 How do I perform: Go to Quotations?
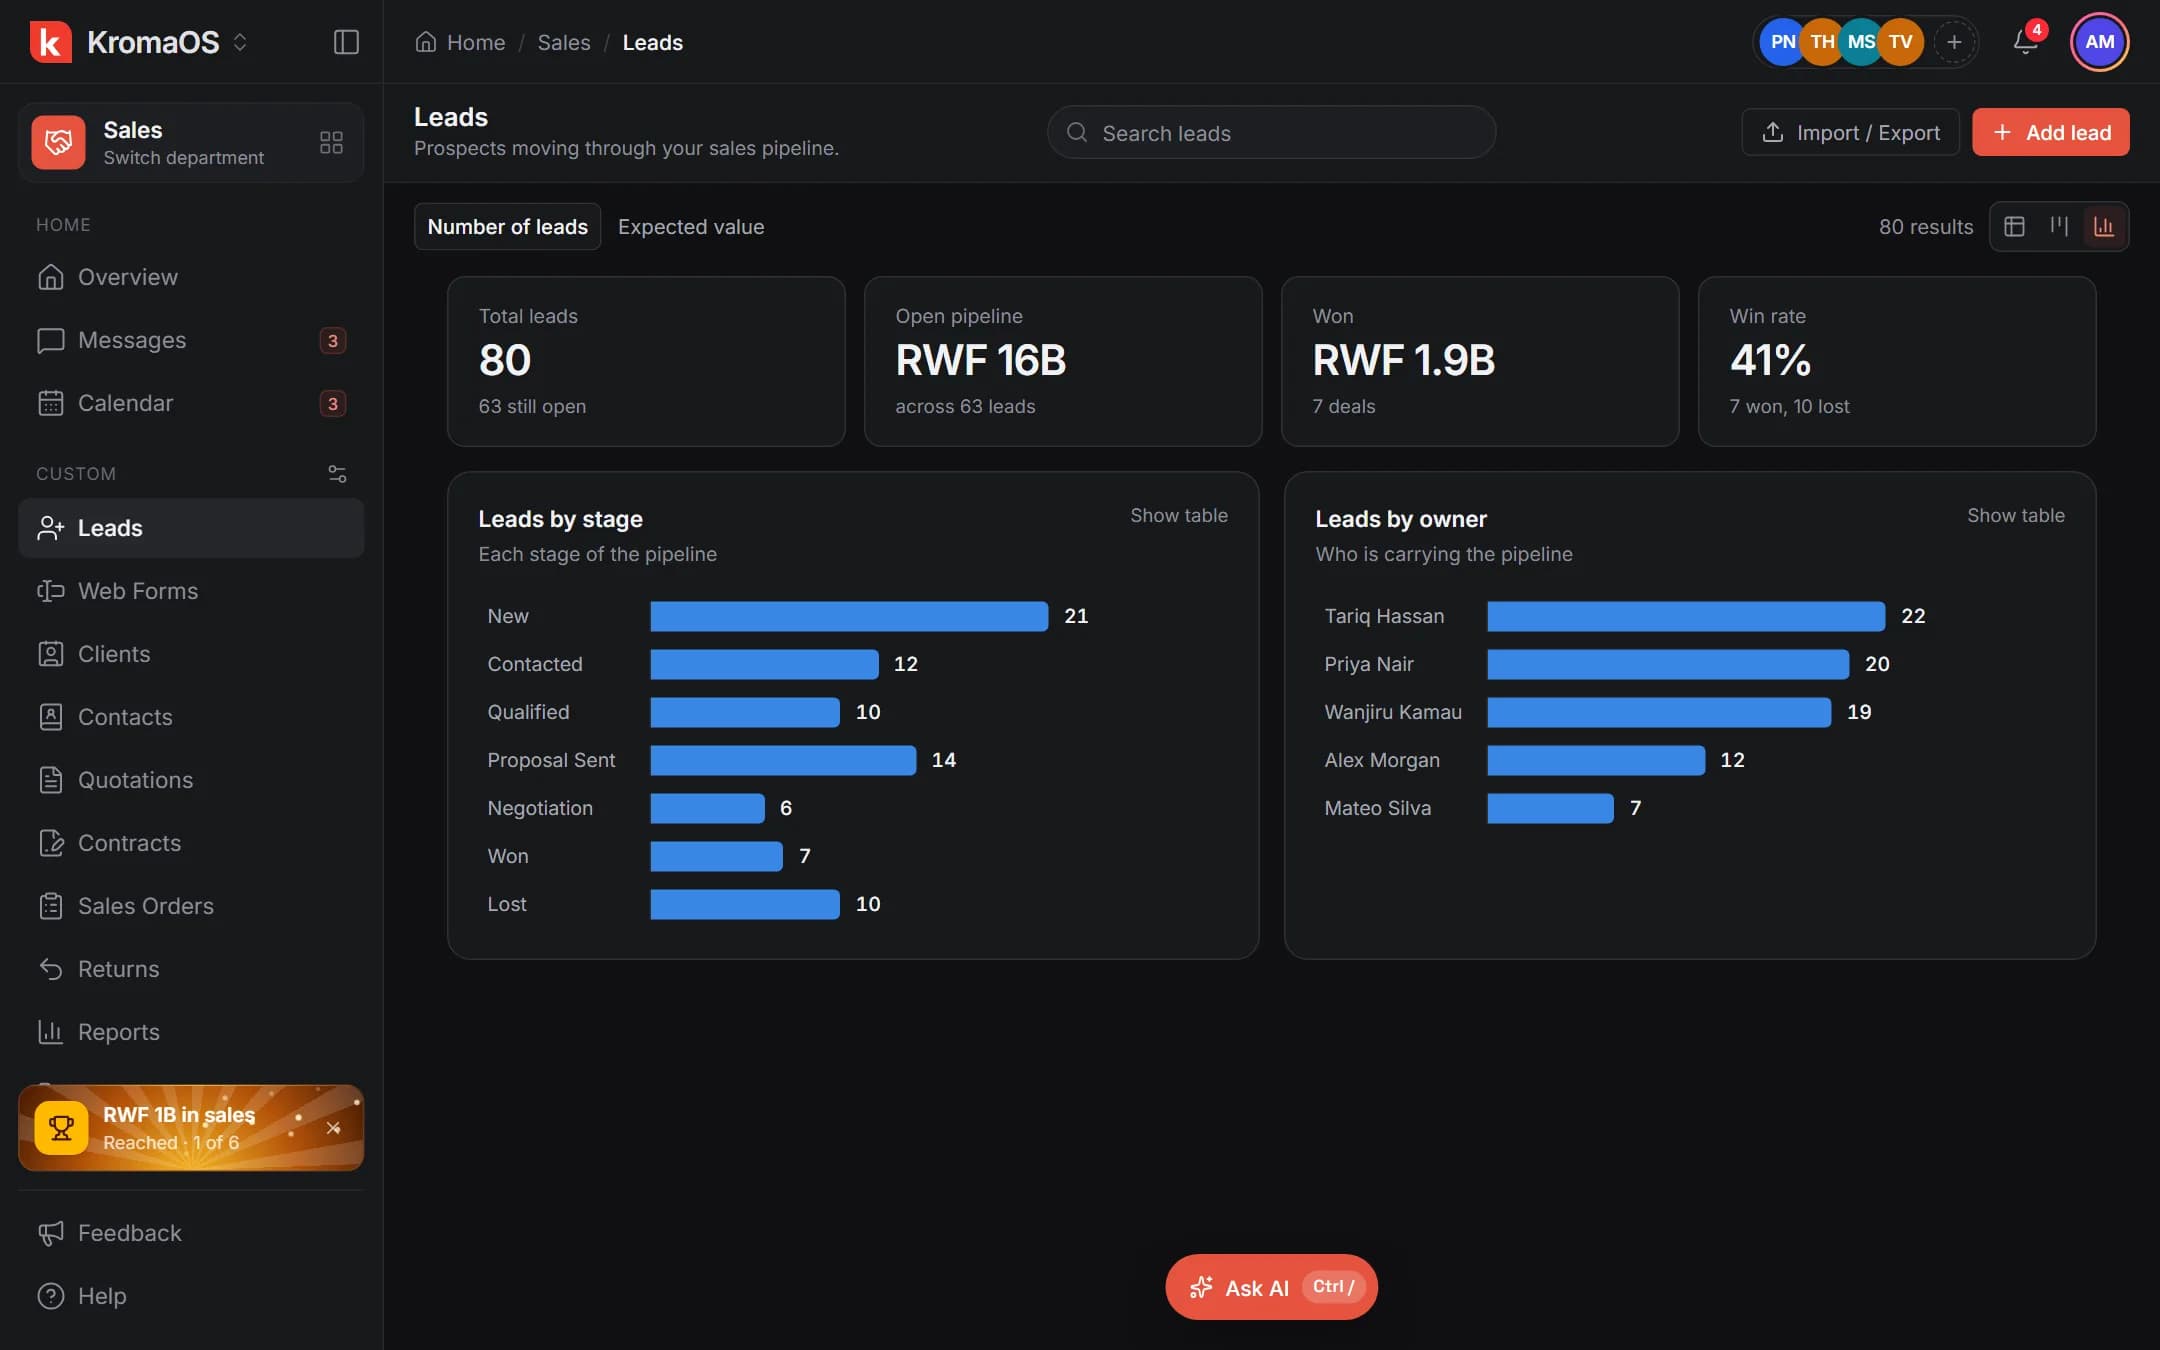[191, 780]
